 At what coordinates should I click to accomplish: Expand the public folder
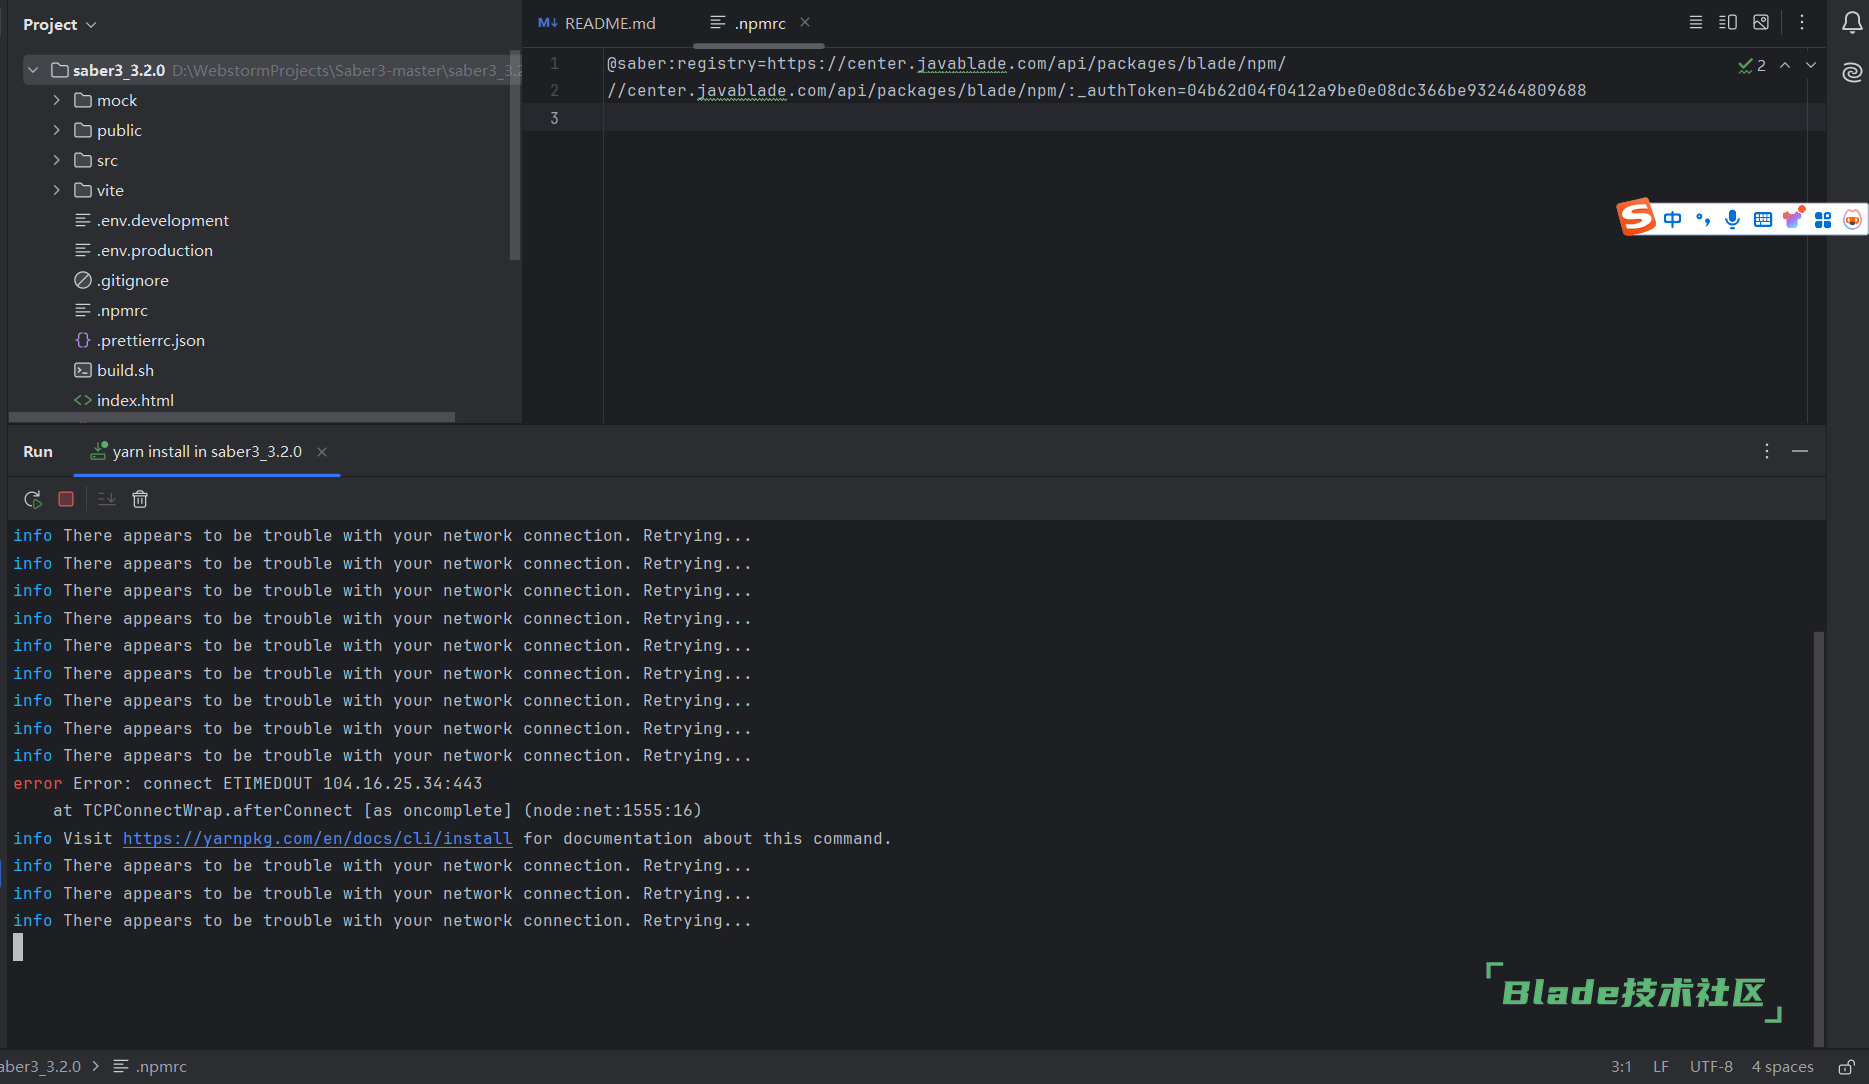(x=57, y=130)
